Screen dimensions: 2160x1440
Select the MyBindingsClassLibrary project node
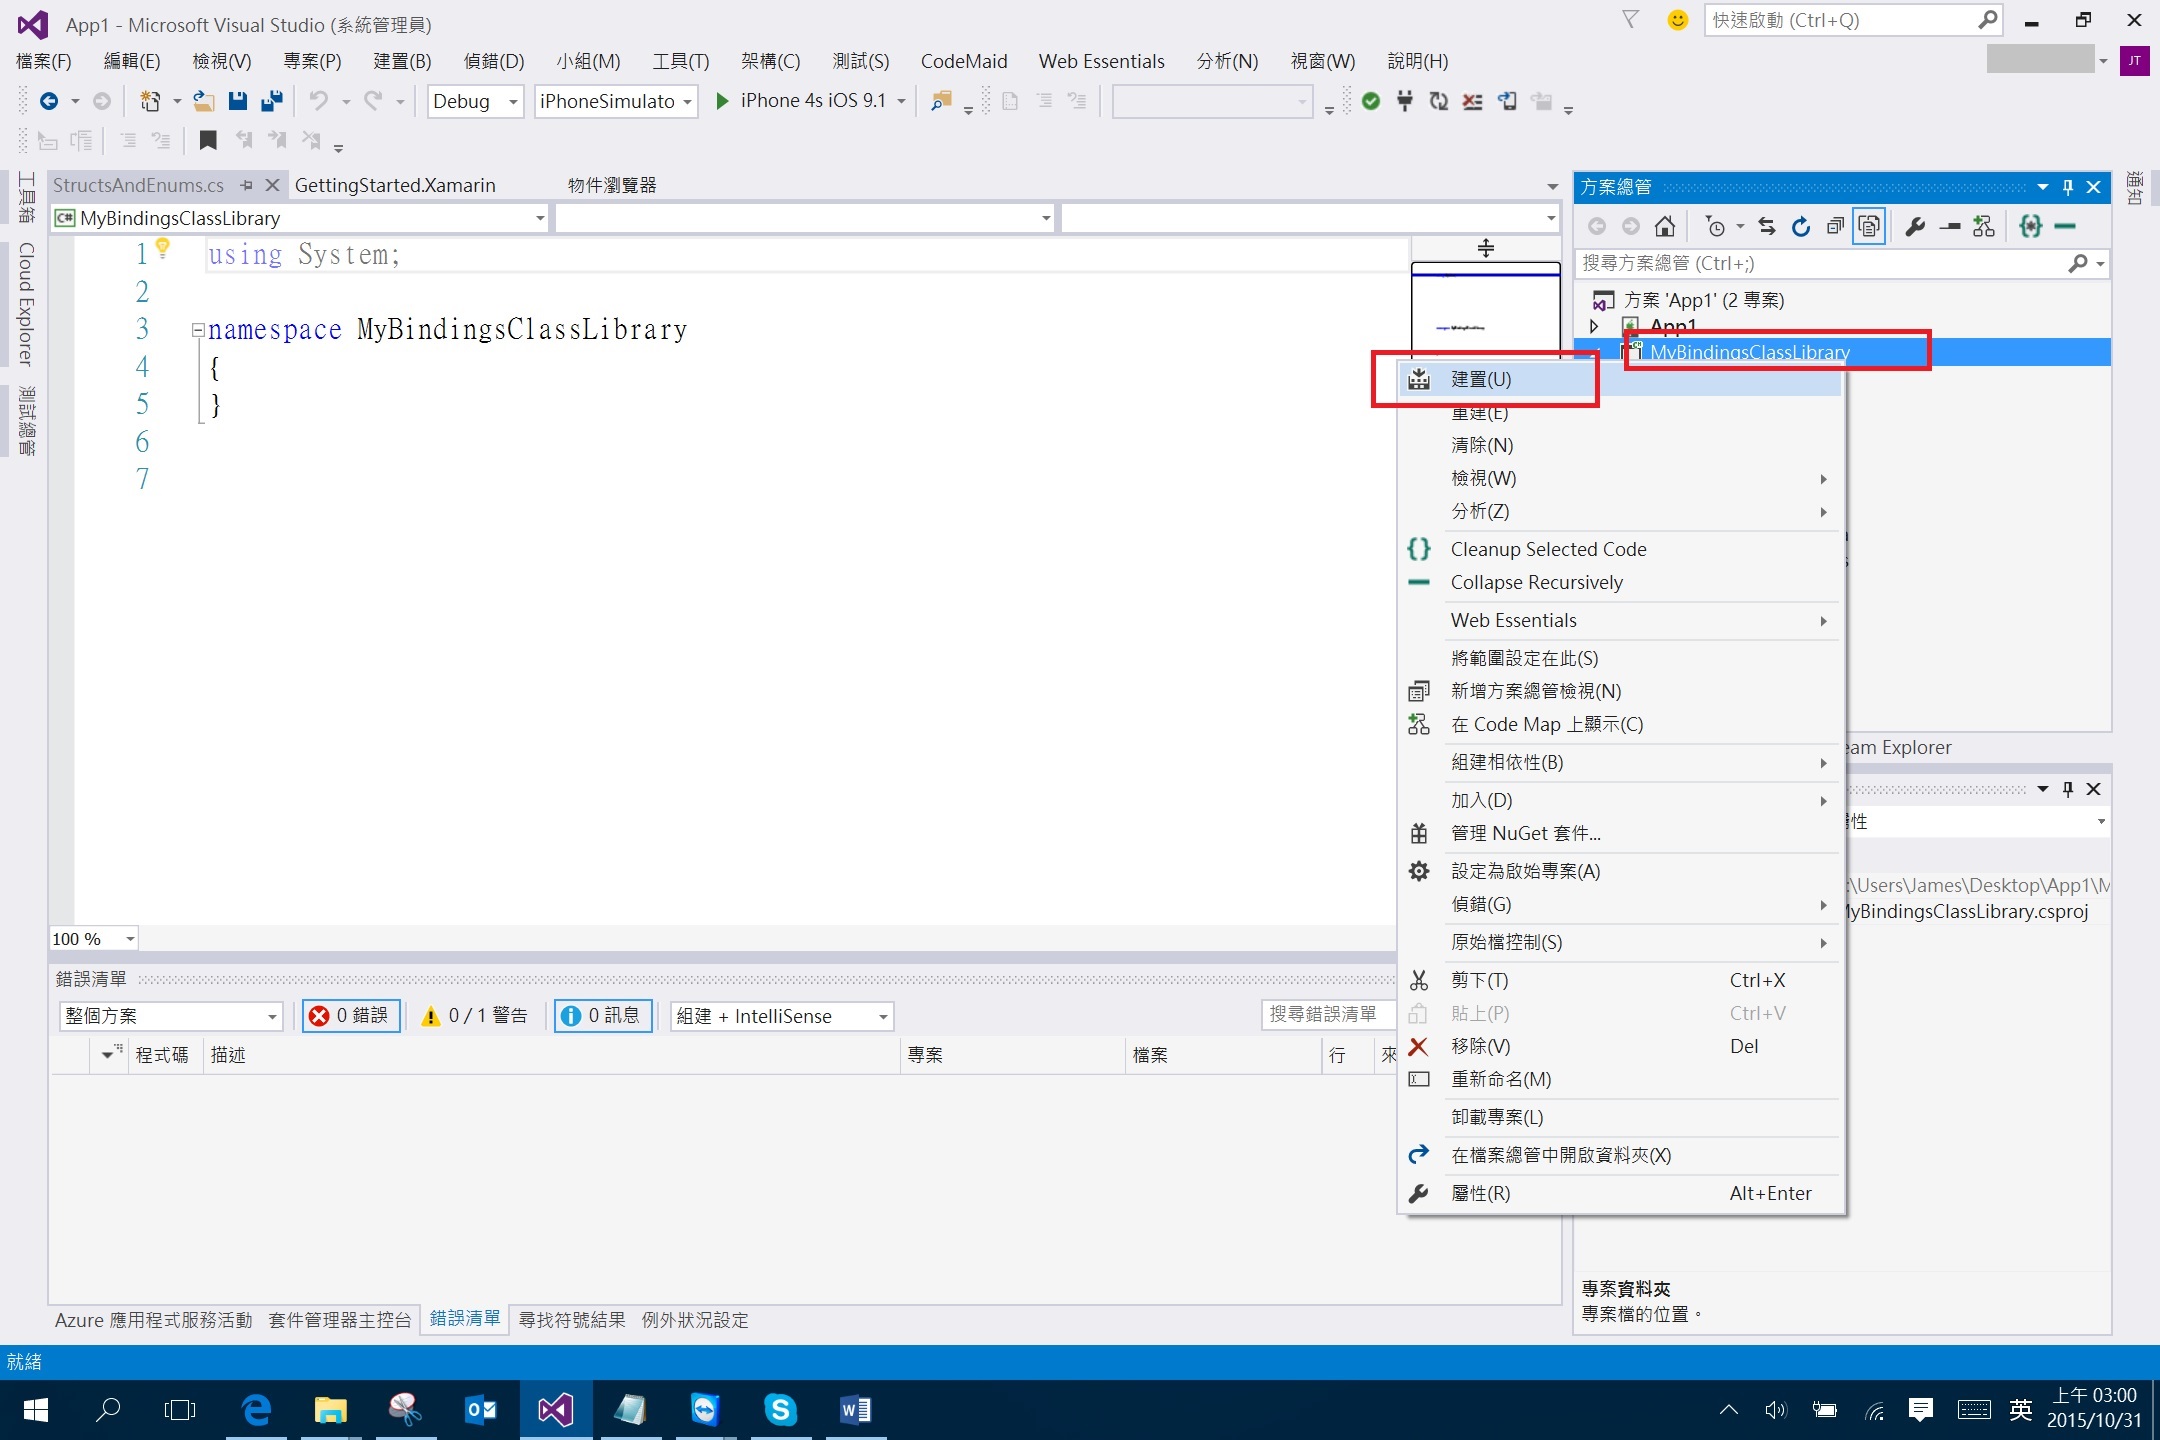[1749, 352]
